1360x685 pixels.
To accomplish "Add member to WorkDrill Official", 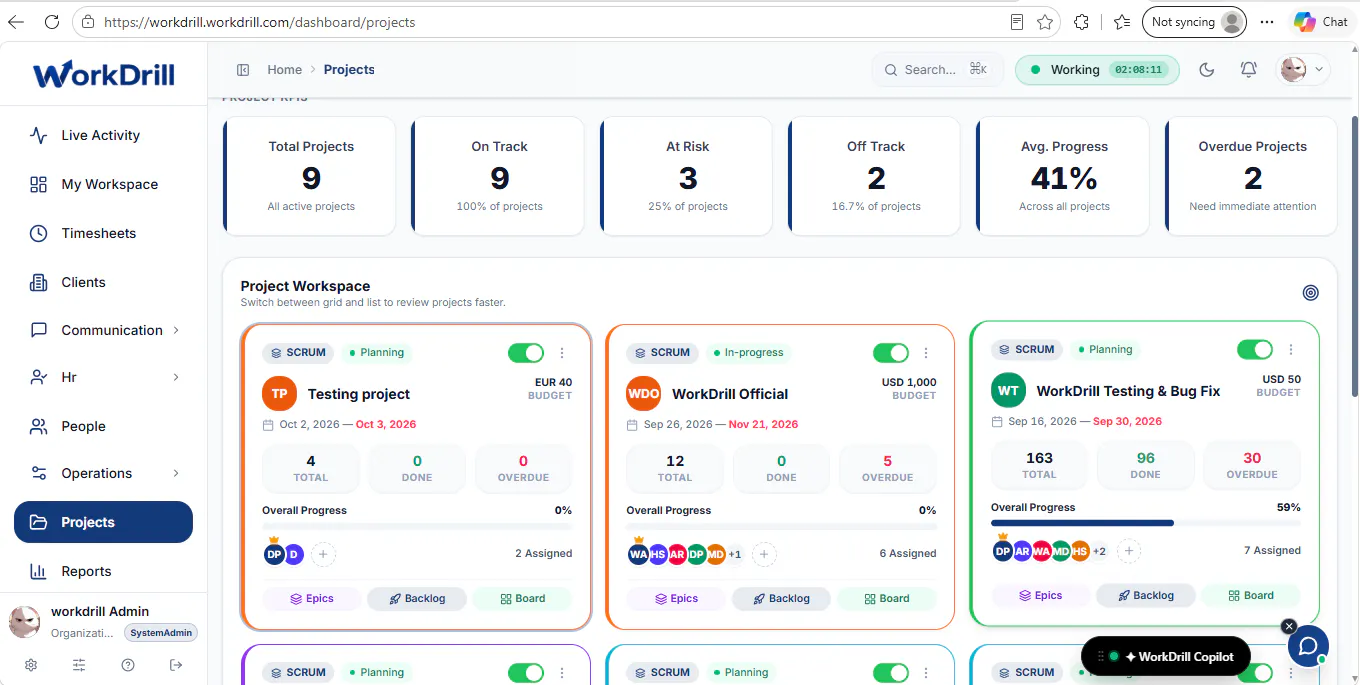I will [764, 554].
